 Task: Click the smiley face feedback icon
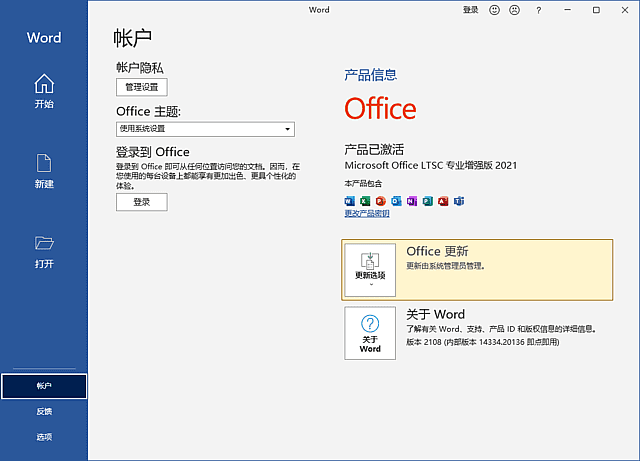point(494,10)
